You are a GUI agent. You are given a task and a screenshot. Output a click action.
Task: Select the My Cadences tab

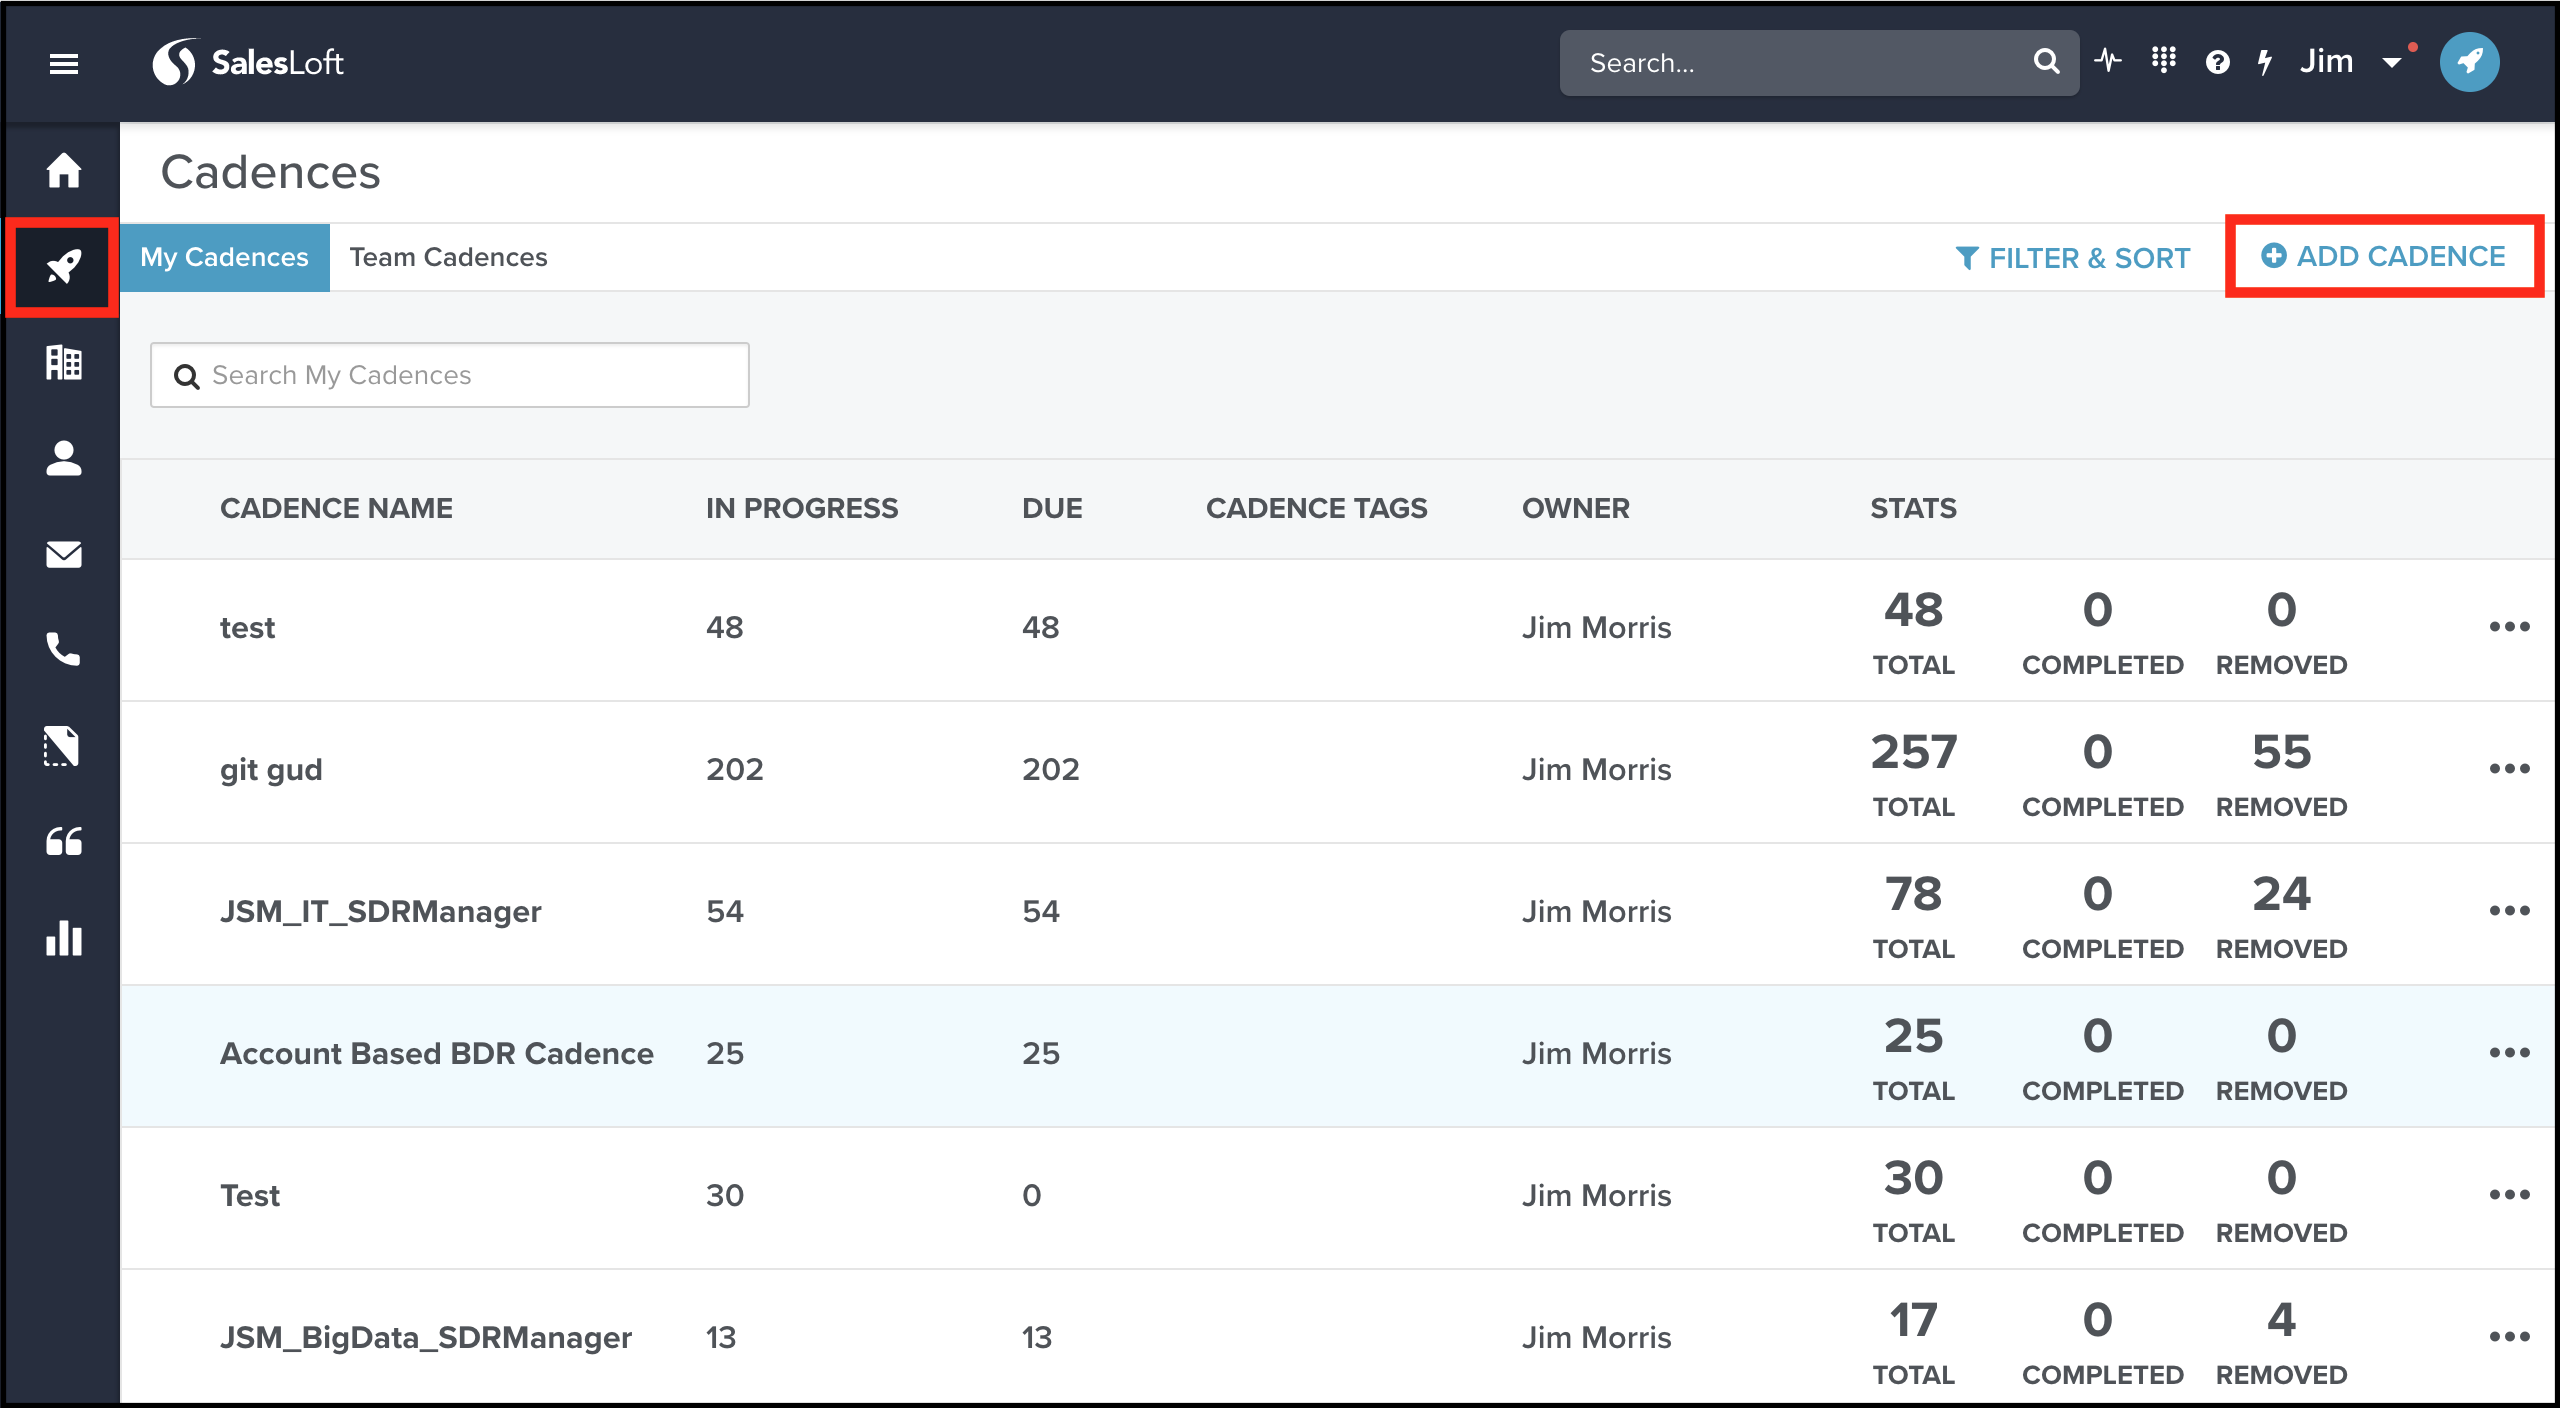(x=224, y=257)
